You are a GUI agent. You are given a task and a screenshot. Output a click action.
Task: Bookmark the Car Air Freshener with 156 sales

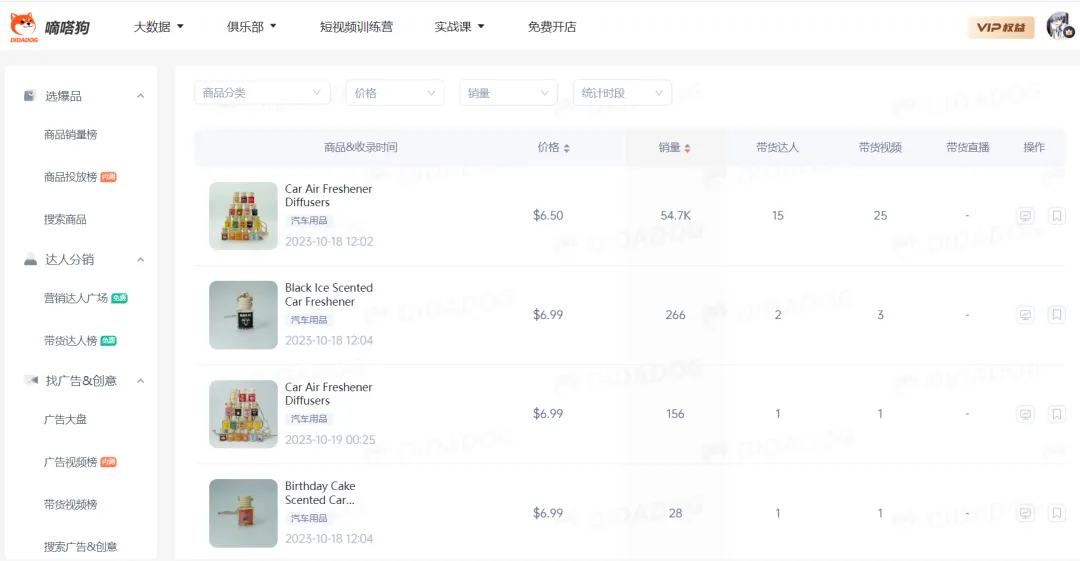(x=1057, y=414)
